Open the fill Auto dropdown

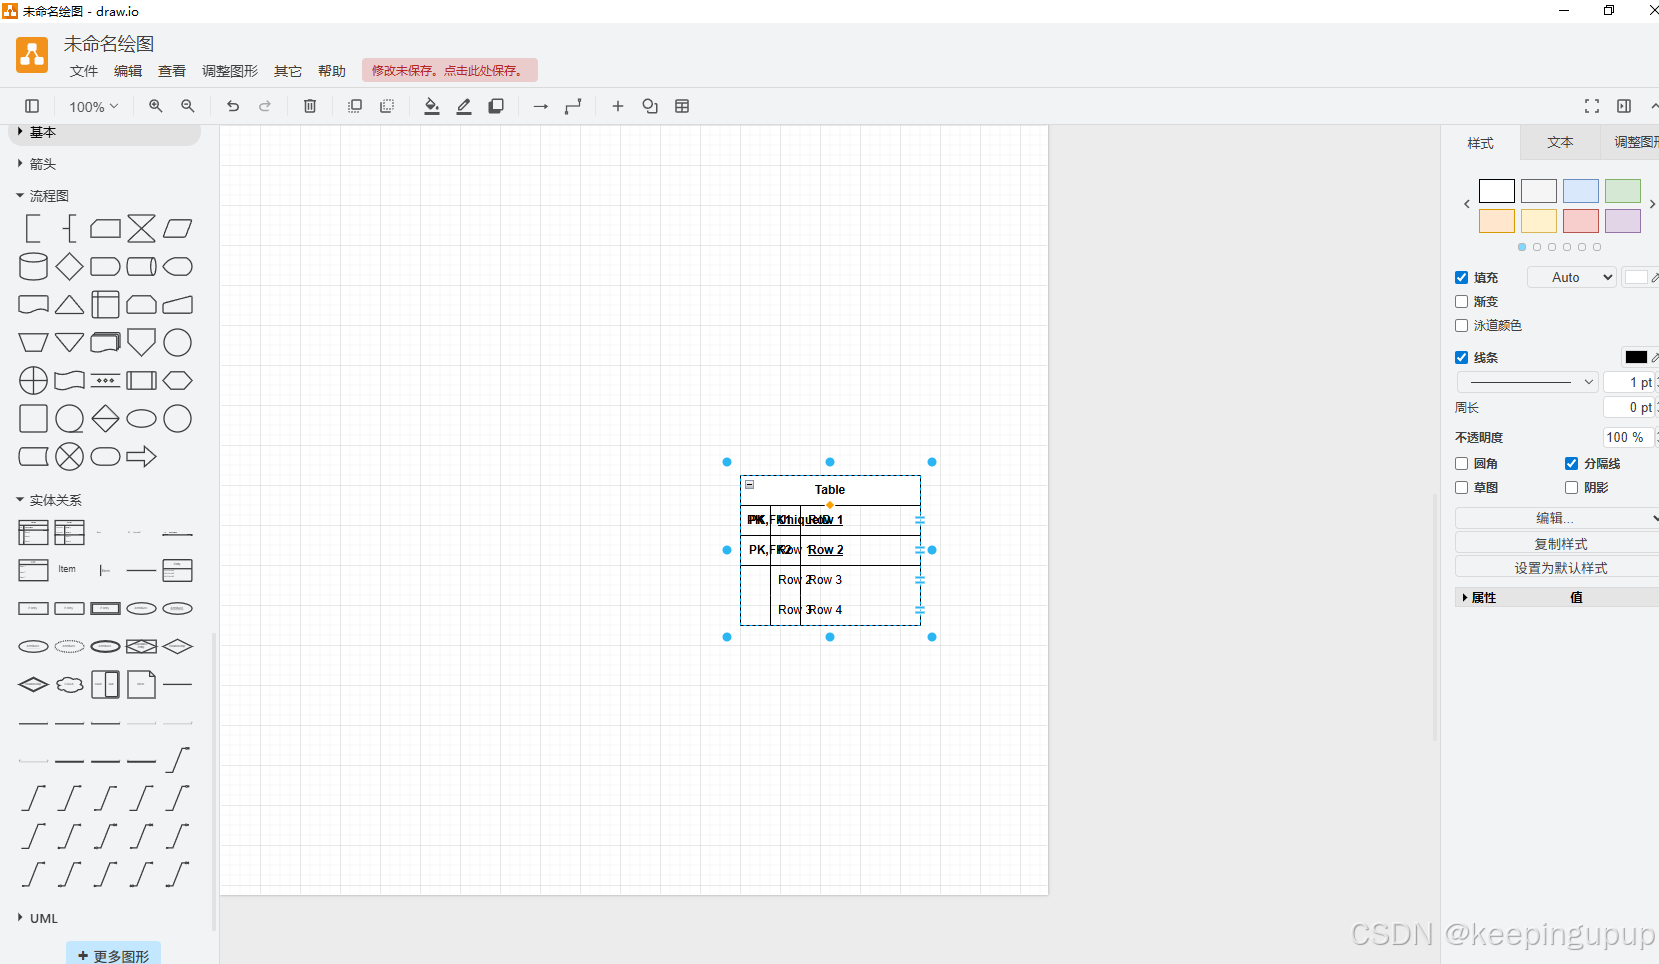1572,278
